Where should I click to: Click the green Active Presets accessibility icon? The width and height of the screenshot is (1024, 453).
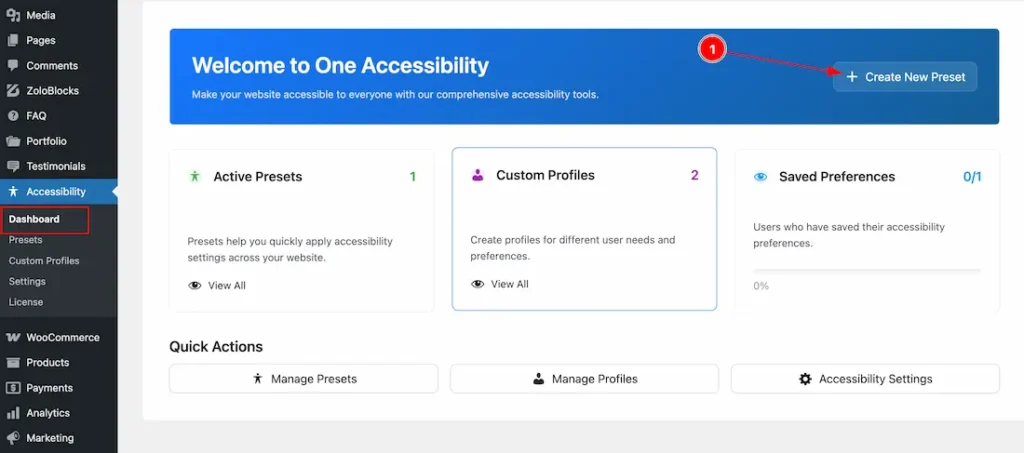point(195,177)
